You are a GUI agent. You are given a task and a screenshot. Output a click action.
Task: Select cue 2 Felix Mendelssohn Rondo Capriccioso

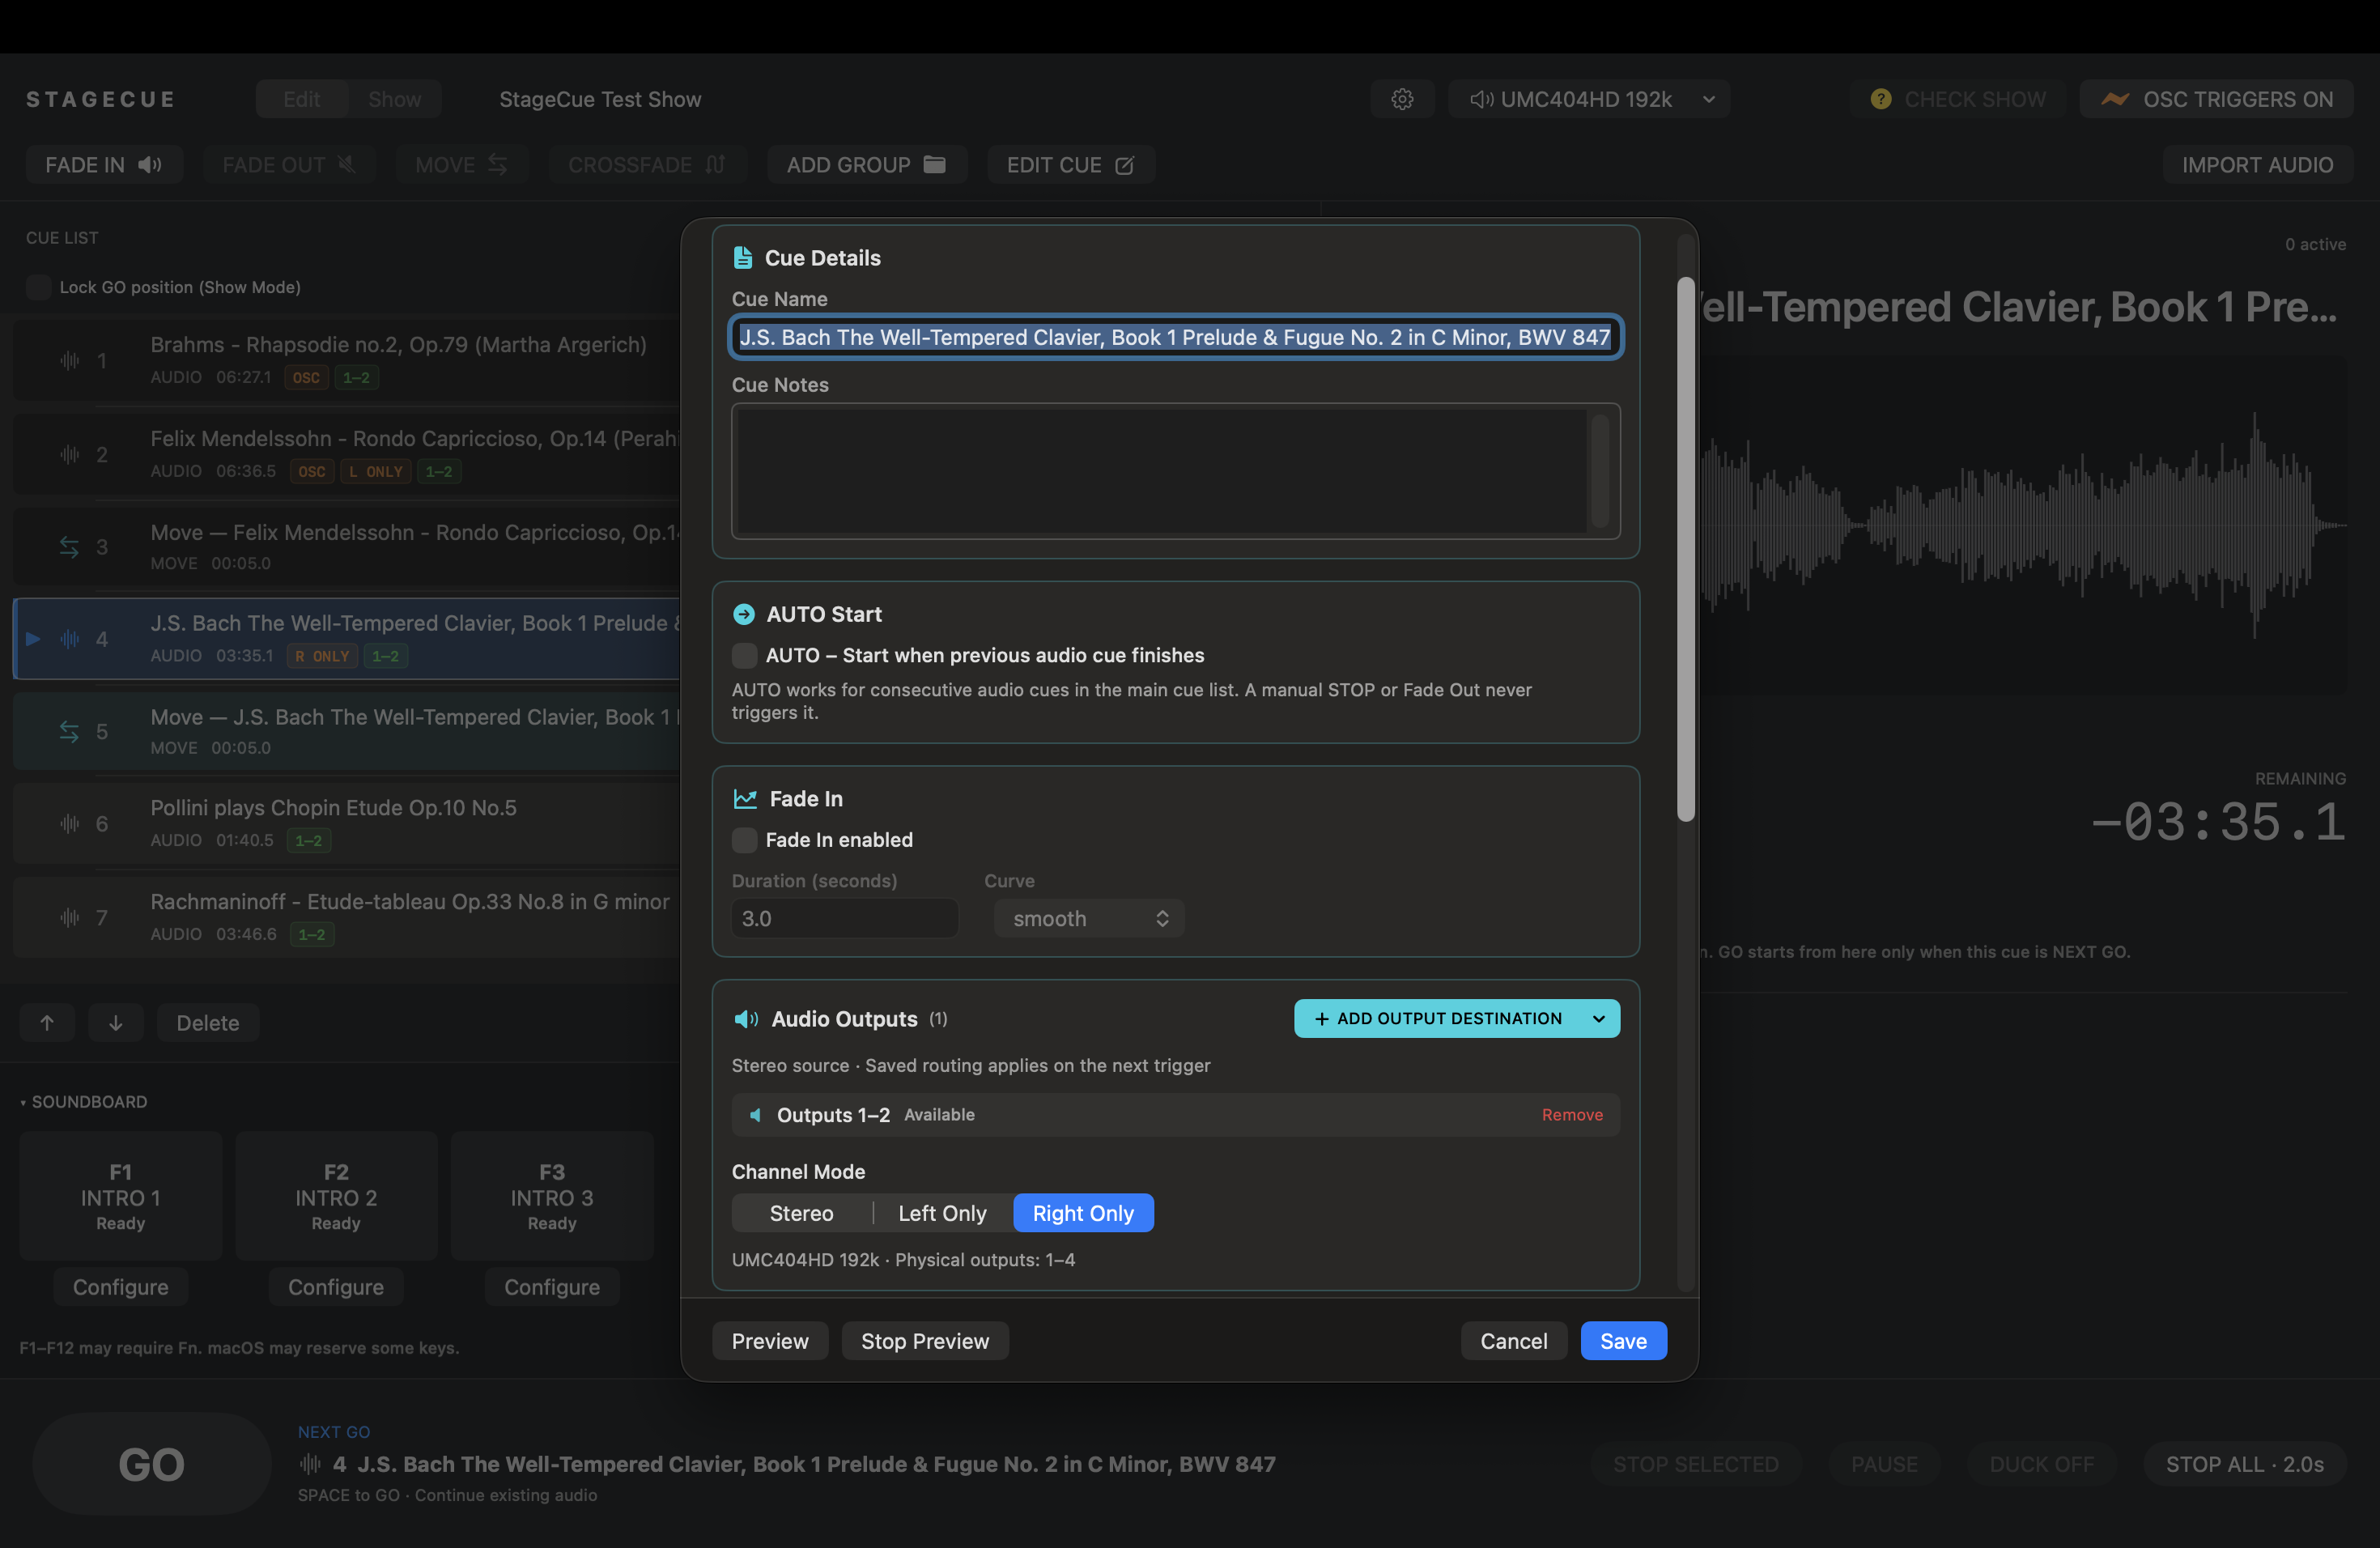(x=347, y=454)
